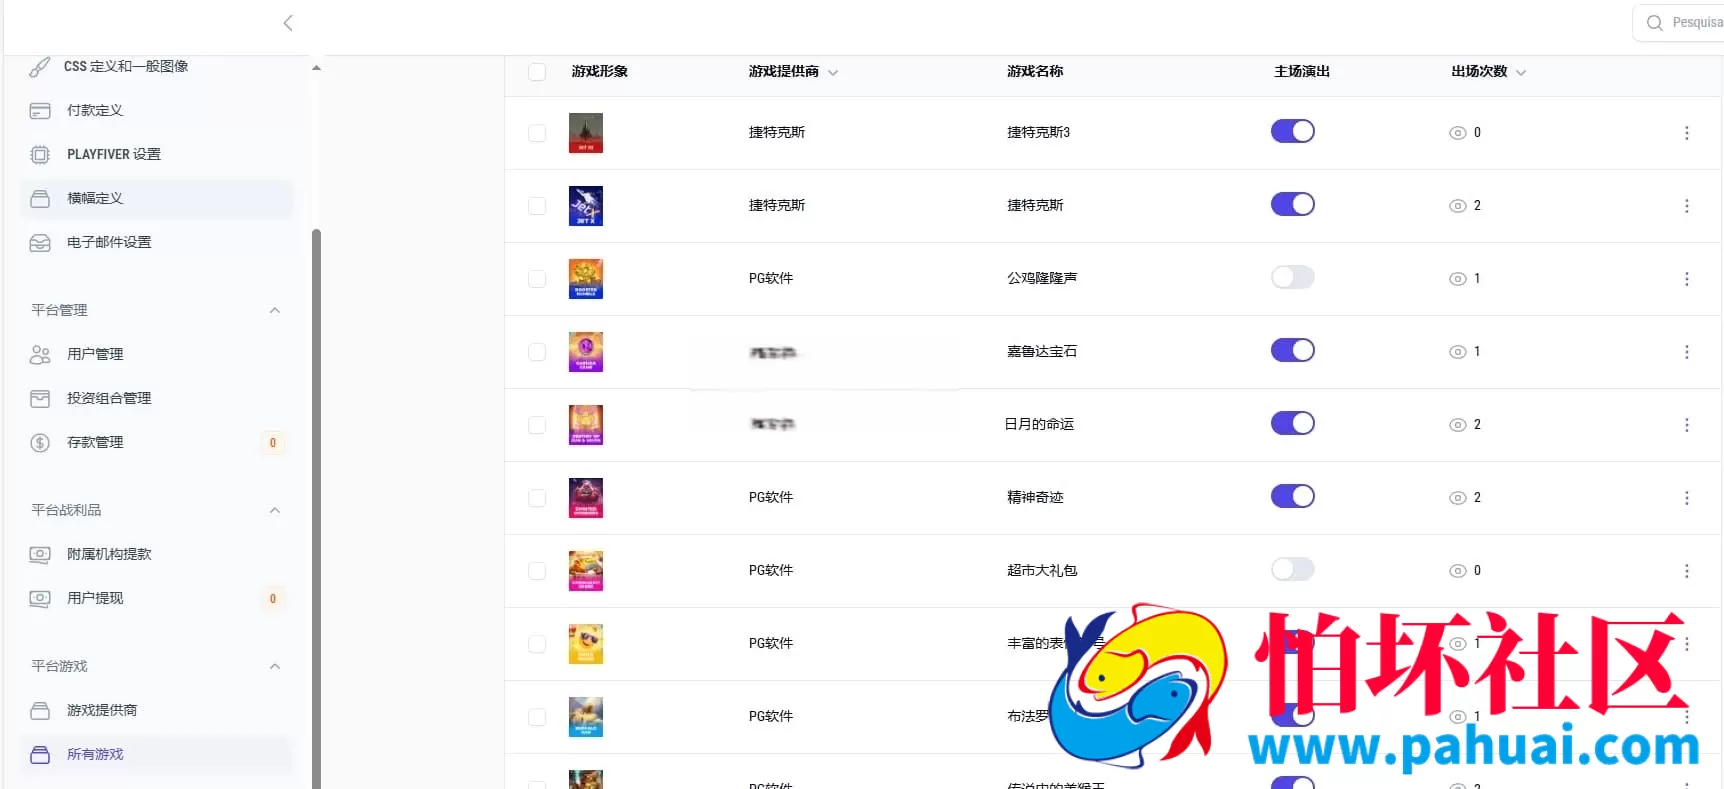Click the eye icon in 精神奇迹 row
This screenshot has width=1724, height=789.
(1458, 498)
